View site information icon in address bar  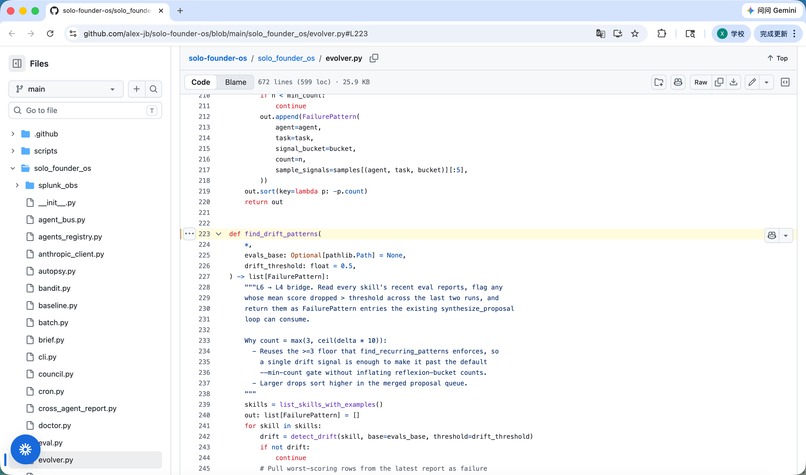pos(73,33)
